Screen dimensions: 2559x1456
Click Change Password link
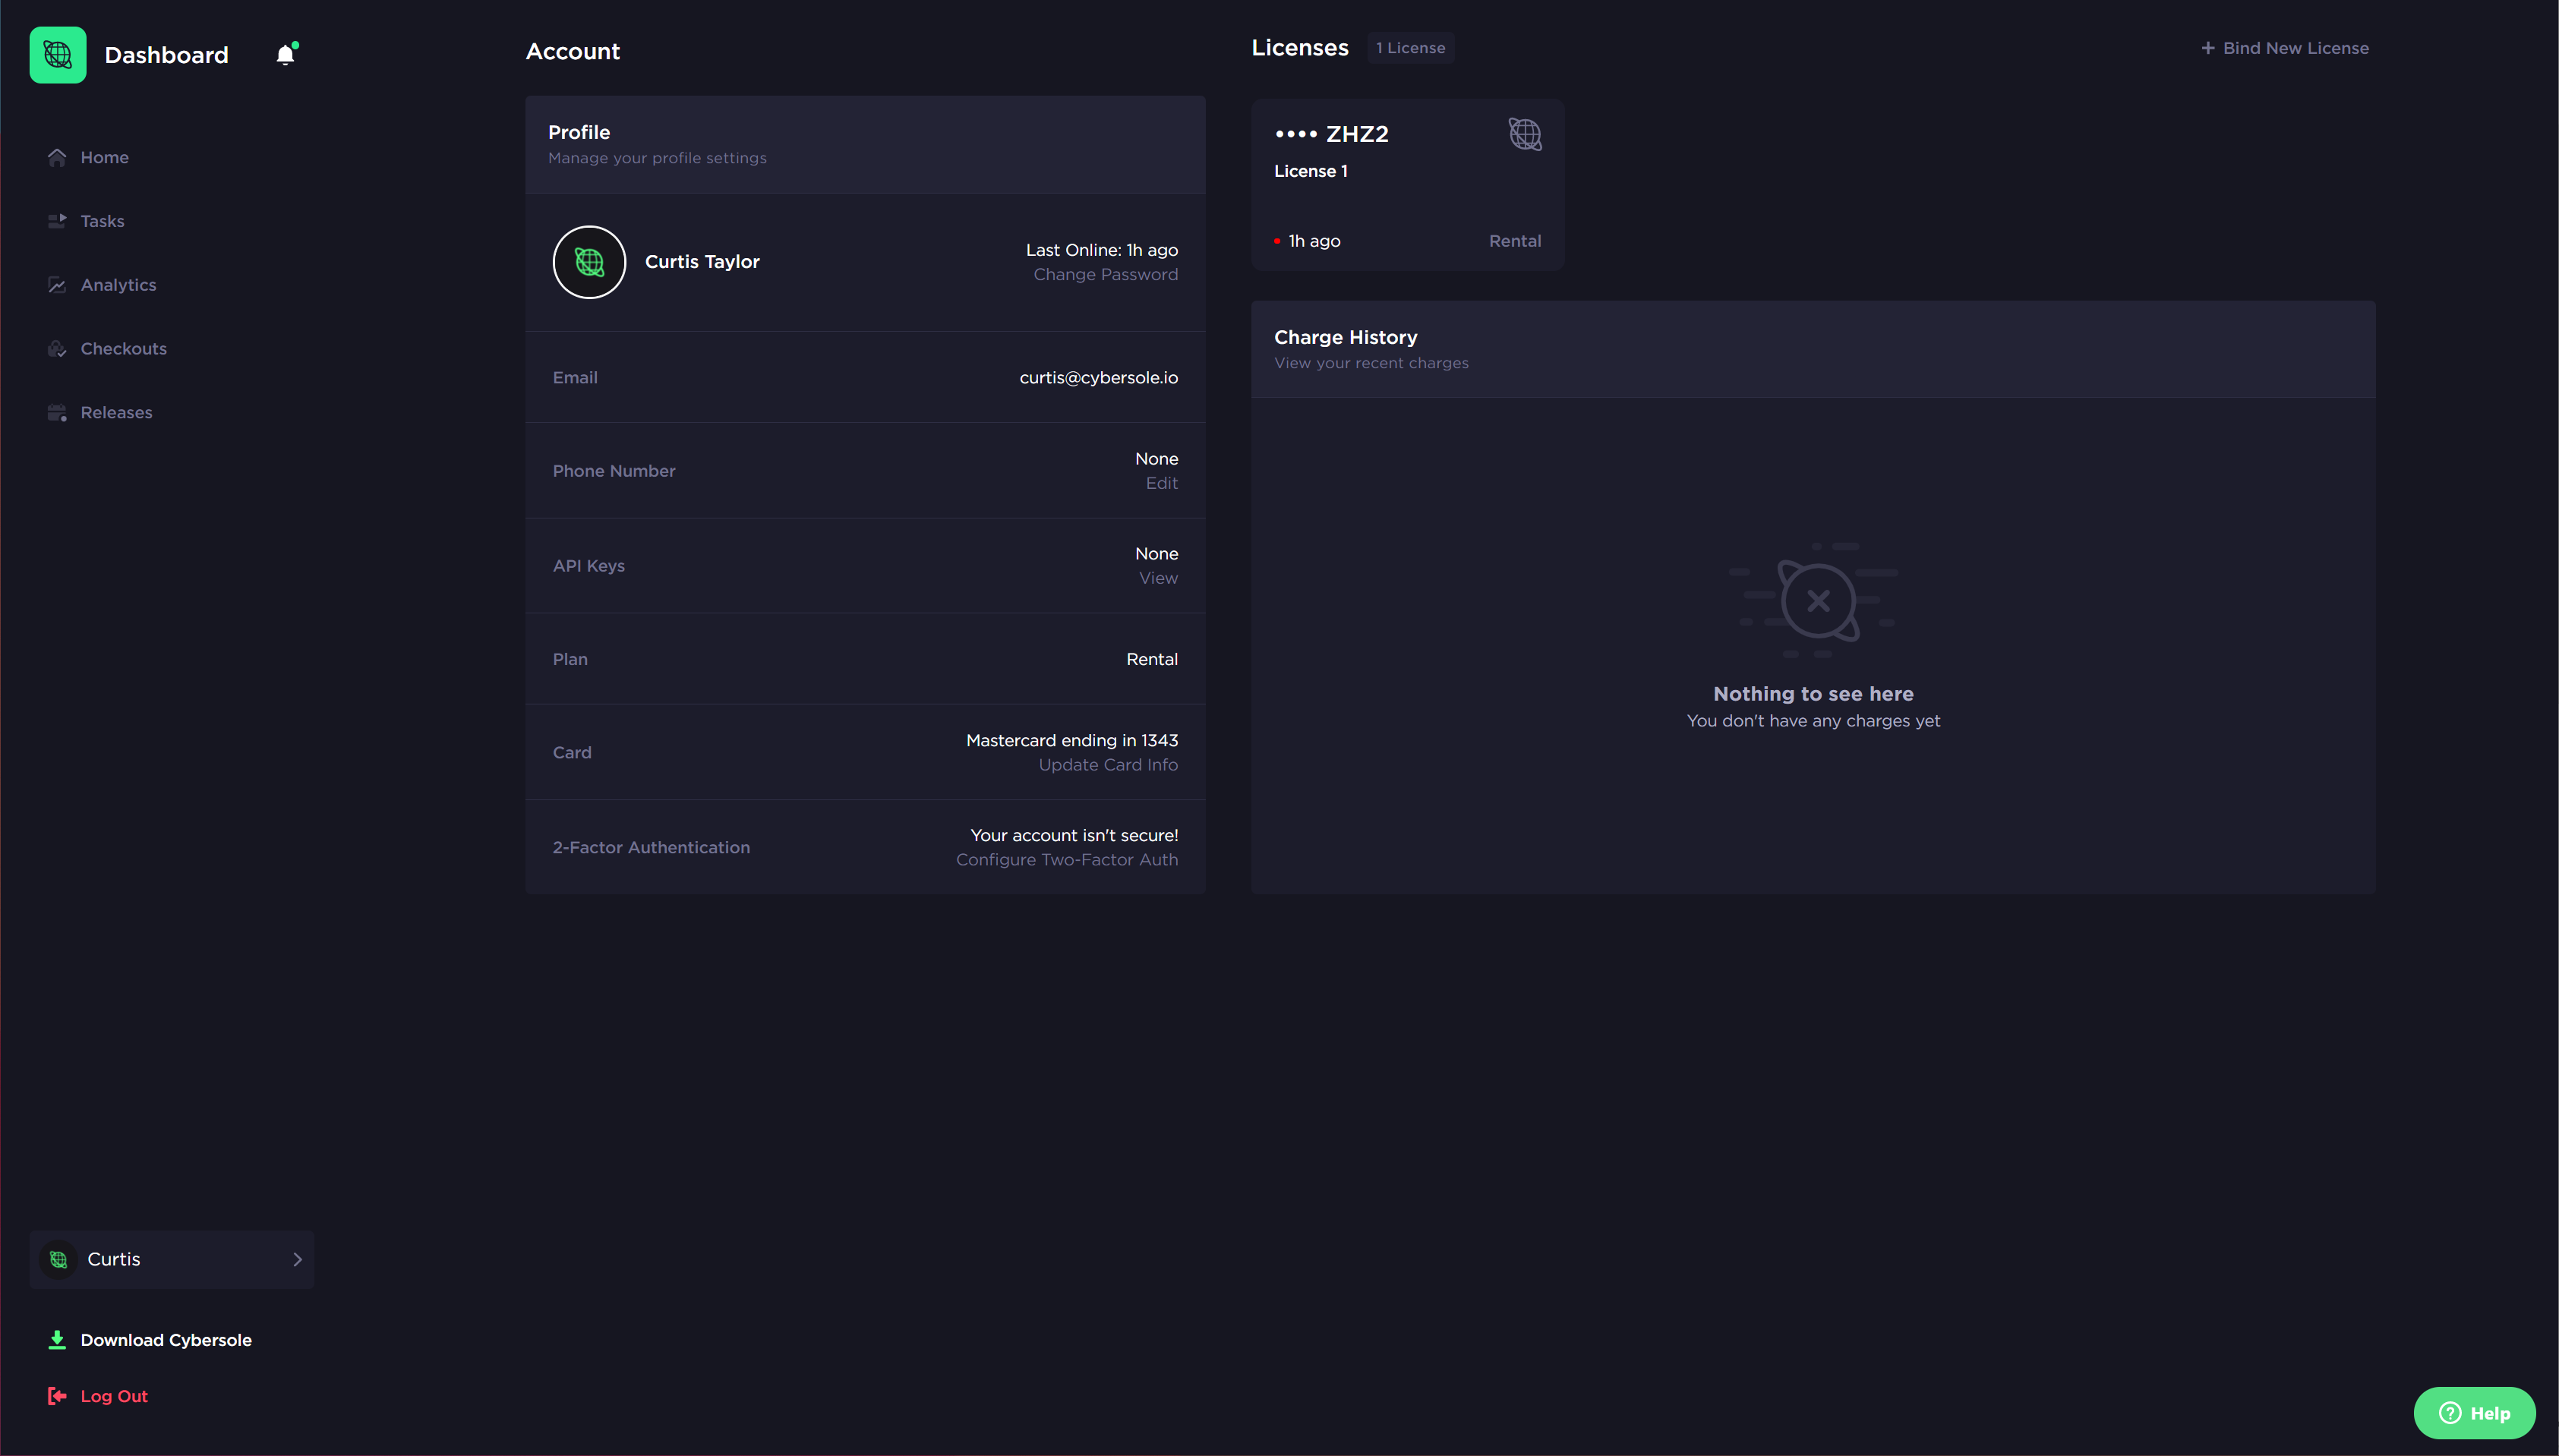click(x=1105, y=275)
